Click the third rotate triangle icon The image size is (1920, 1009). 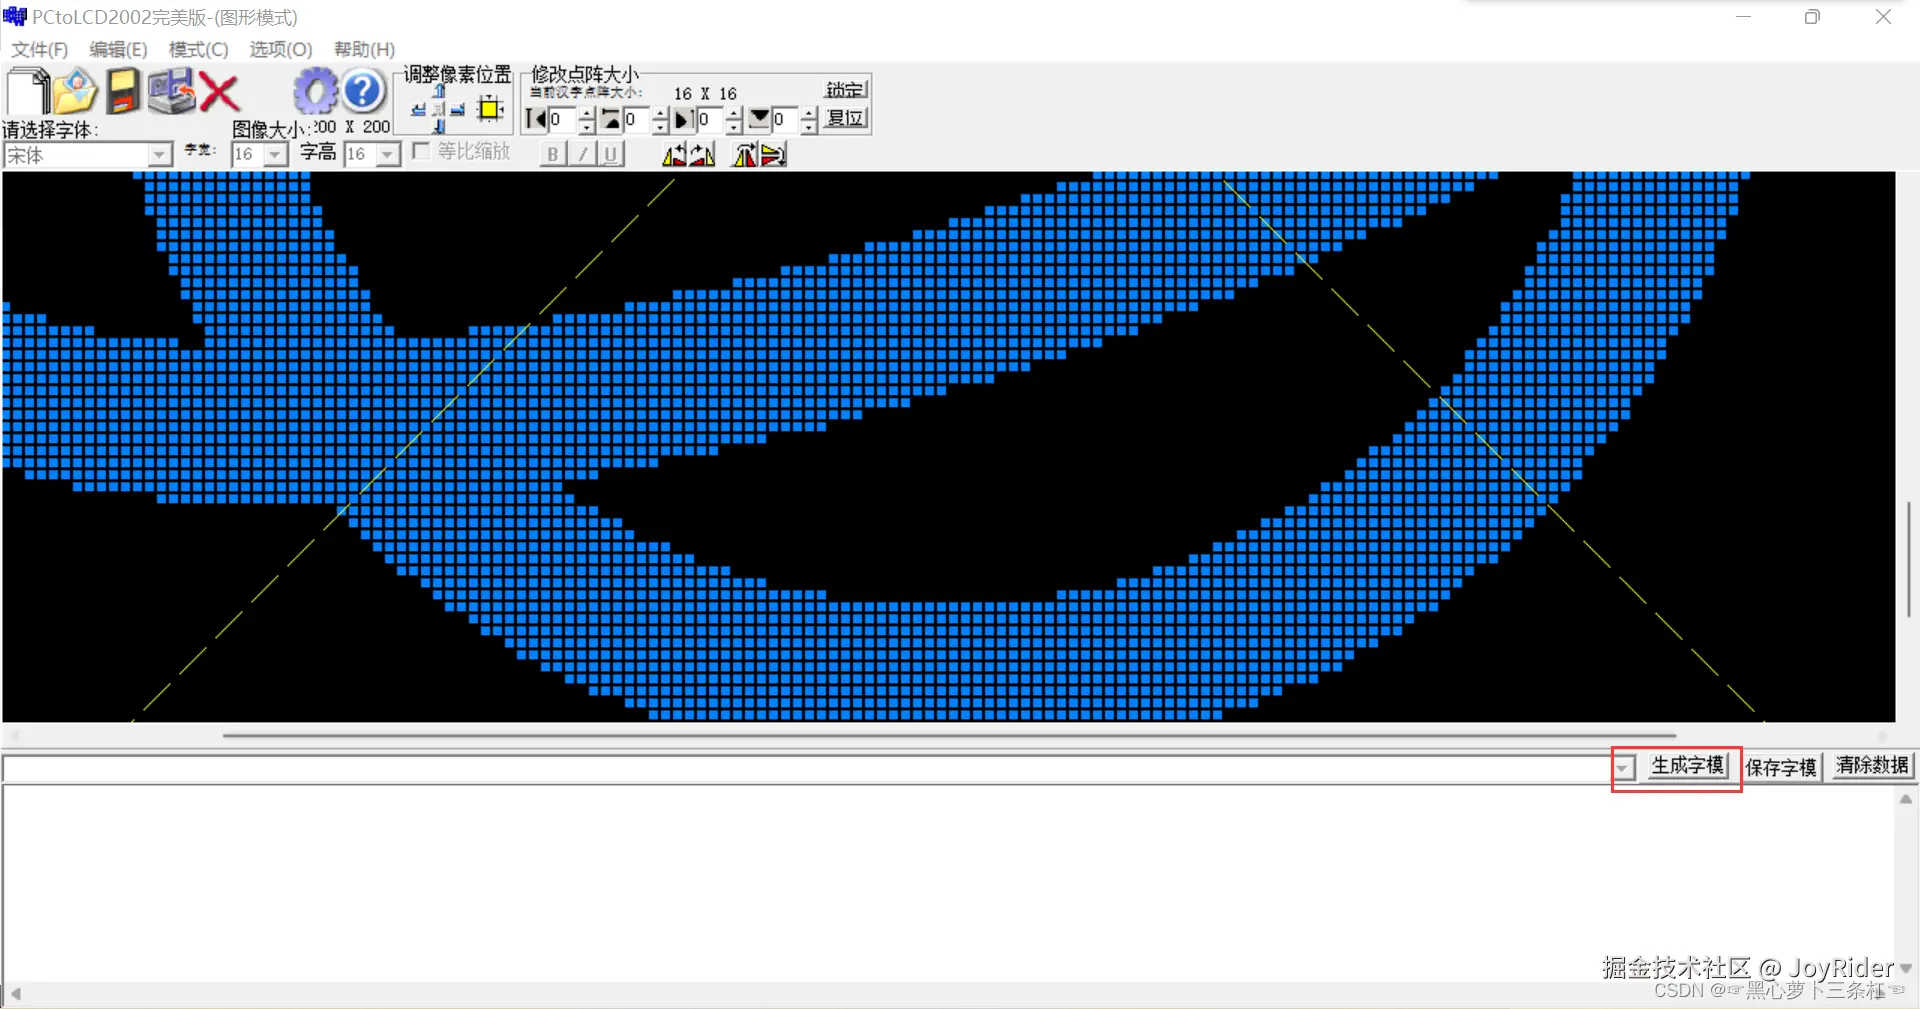(x=745, y=154)
